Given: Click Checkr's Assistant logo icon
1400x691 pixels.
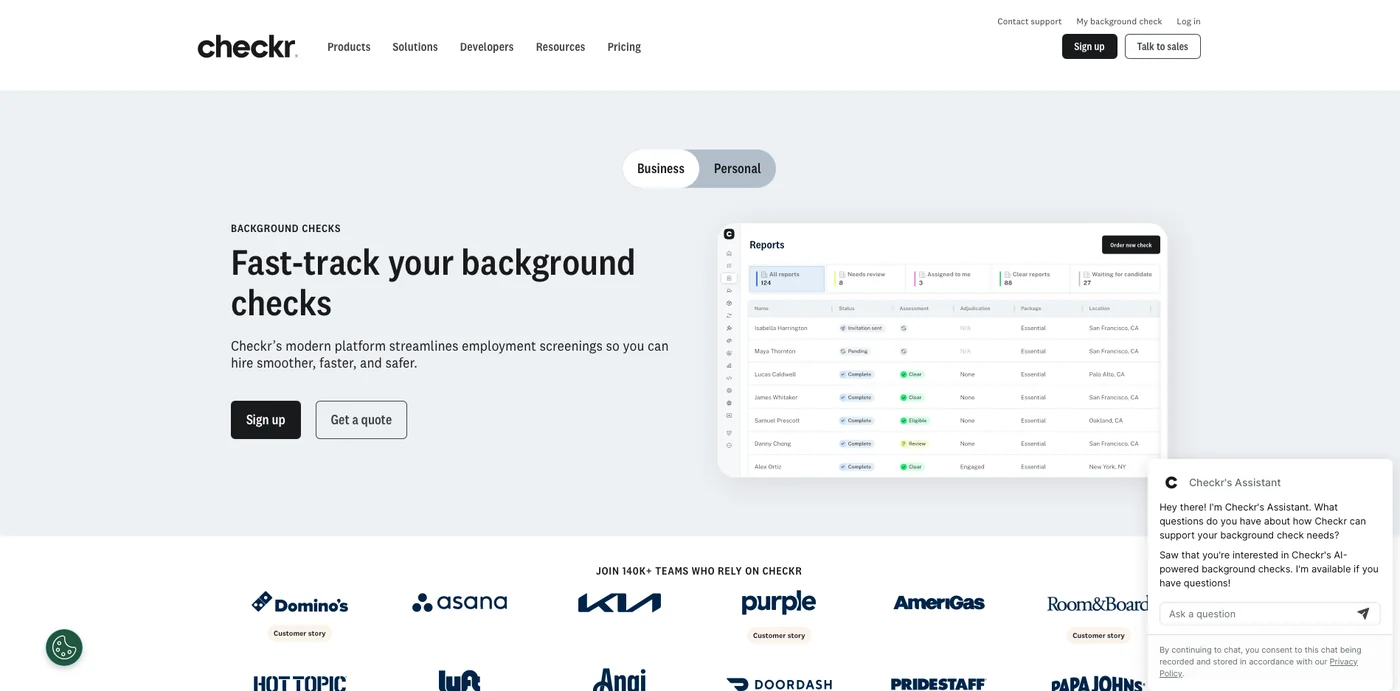Looking at the screenshot, I should (1171, 482).
